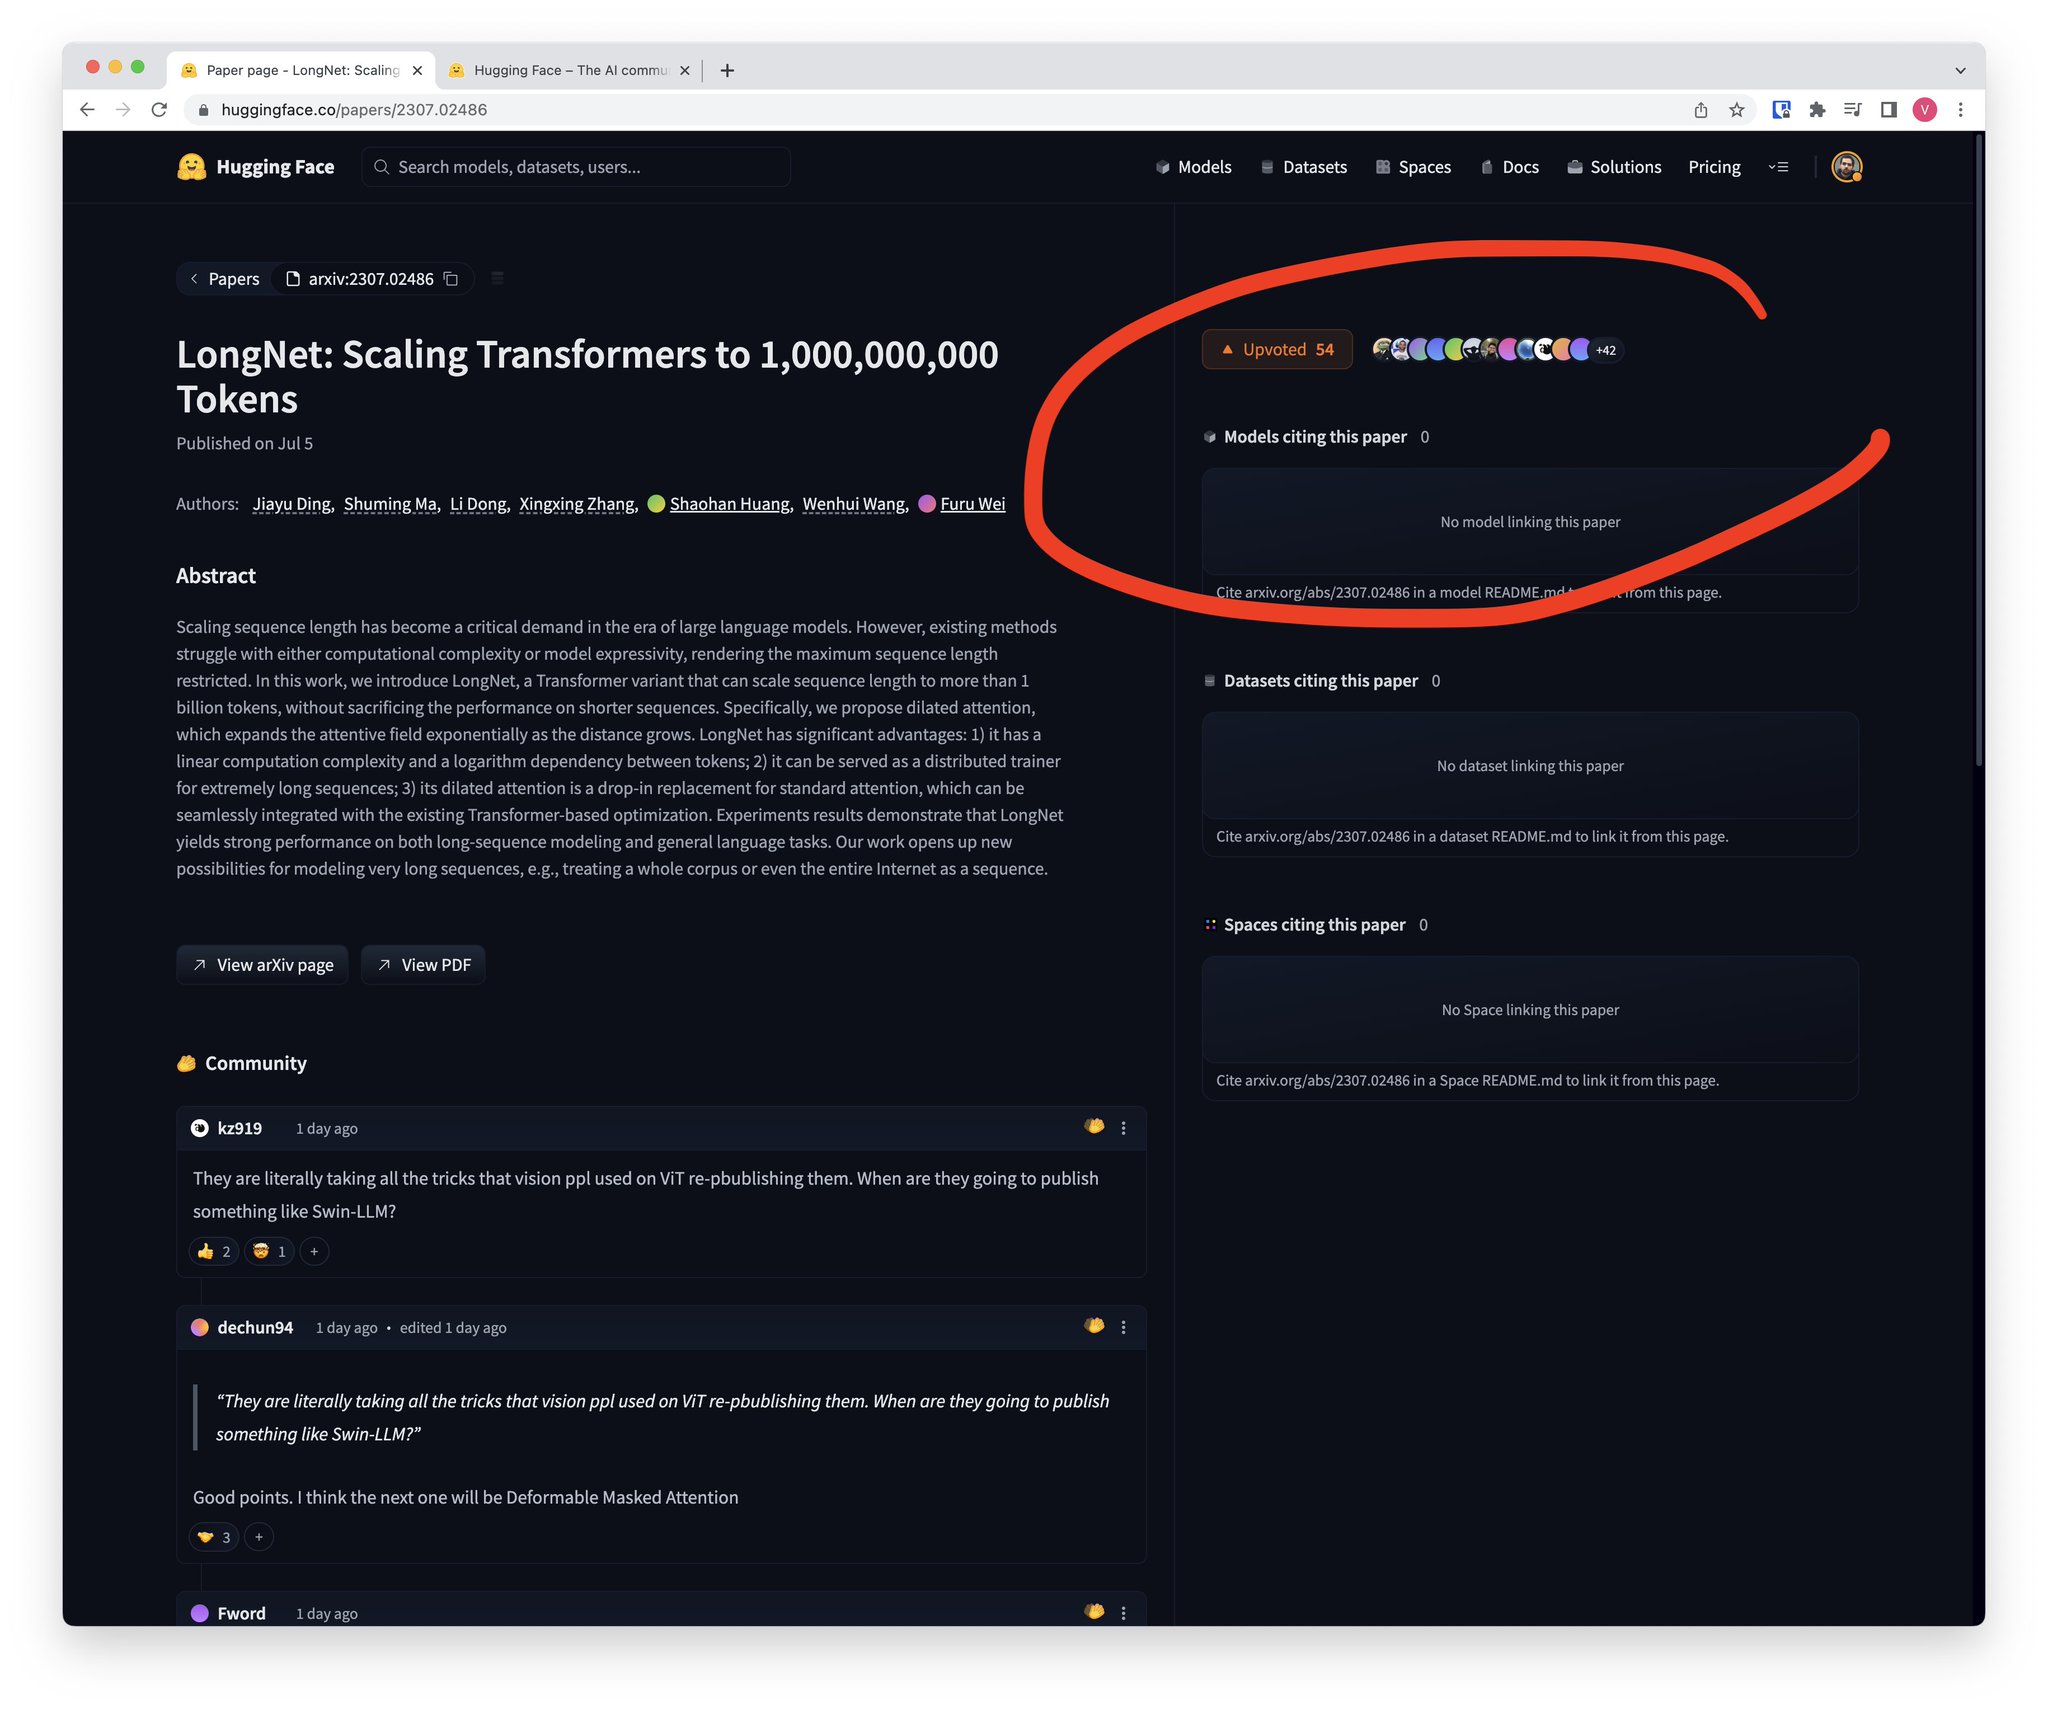Open author Jiayu Ding's link
Viewport: 2048px width, 1709px height.
291,504
